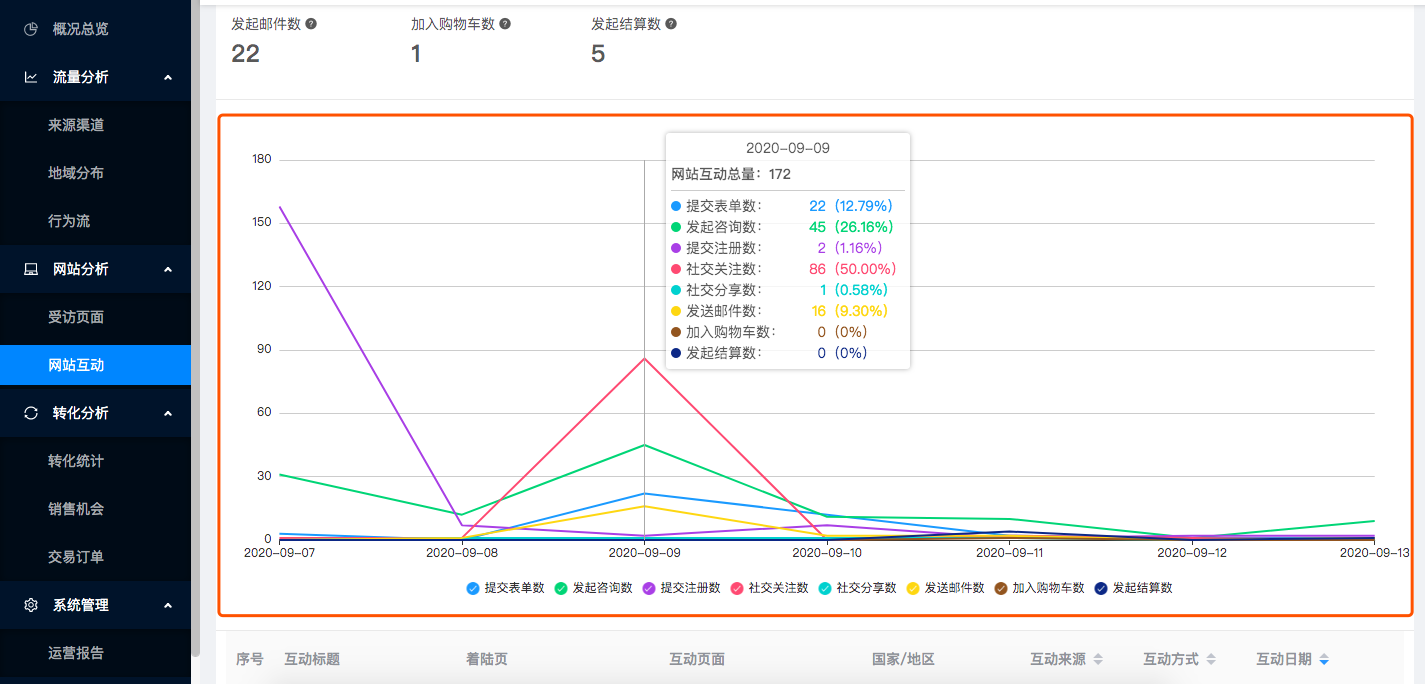1425x684 pixels.
Task: Click help icon next to 发起结算数
Action: click(x=671, y=23)
